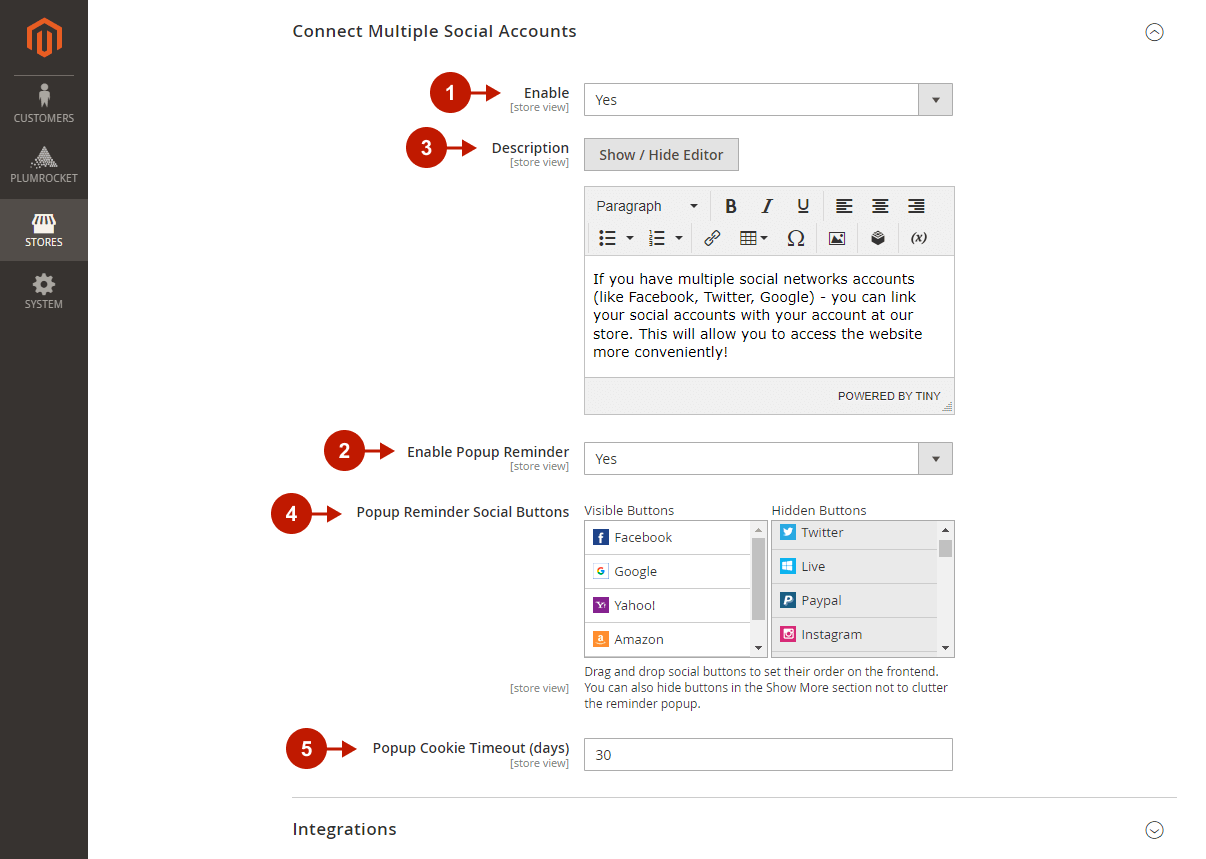Toggle italic formatting in the editor

pyautogui.click(x=767, y=206)
